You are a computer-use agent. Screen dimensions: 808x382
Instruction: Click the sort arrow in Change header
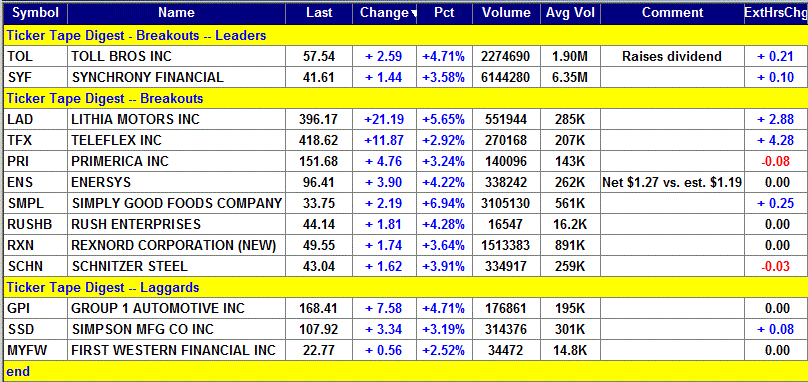[x=413, y=15]
